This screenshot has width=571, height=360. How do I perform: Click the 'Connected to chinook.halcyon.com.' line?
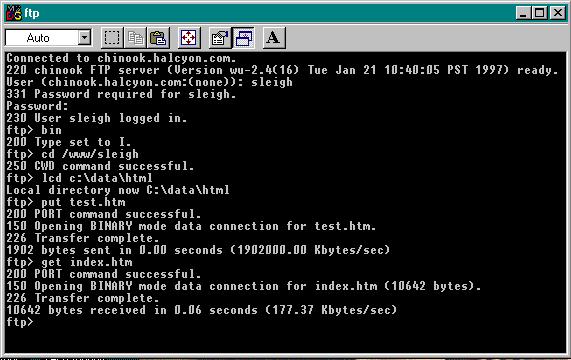(121, 58)
